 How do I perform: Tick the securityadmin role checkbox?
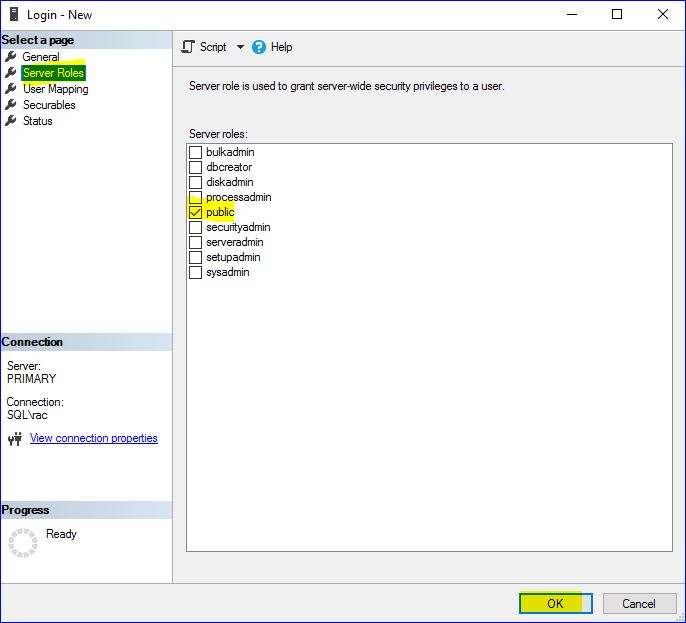pos(196,228)
